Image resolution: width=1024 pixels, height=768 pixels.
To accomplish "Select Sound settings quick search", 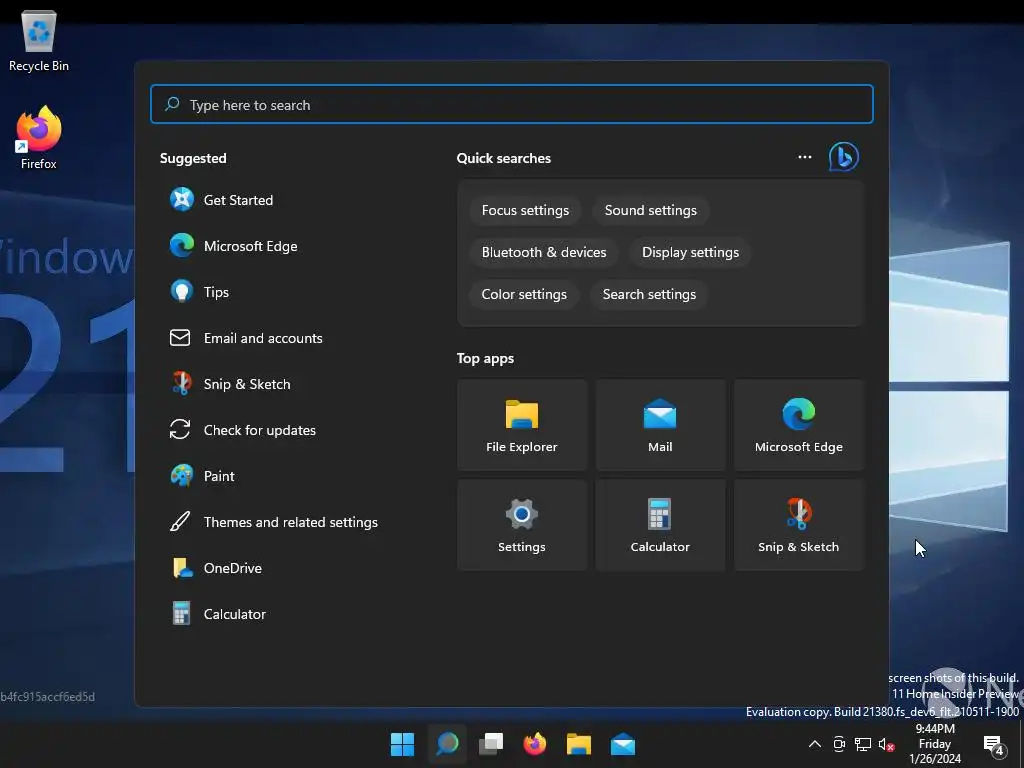I will coord(650,210).
